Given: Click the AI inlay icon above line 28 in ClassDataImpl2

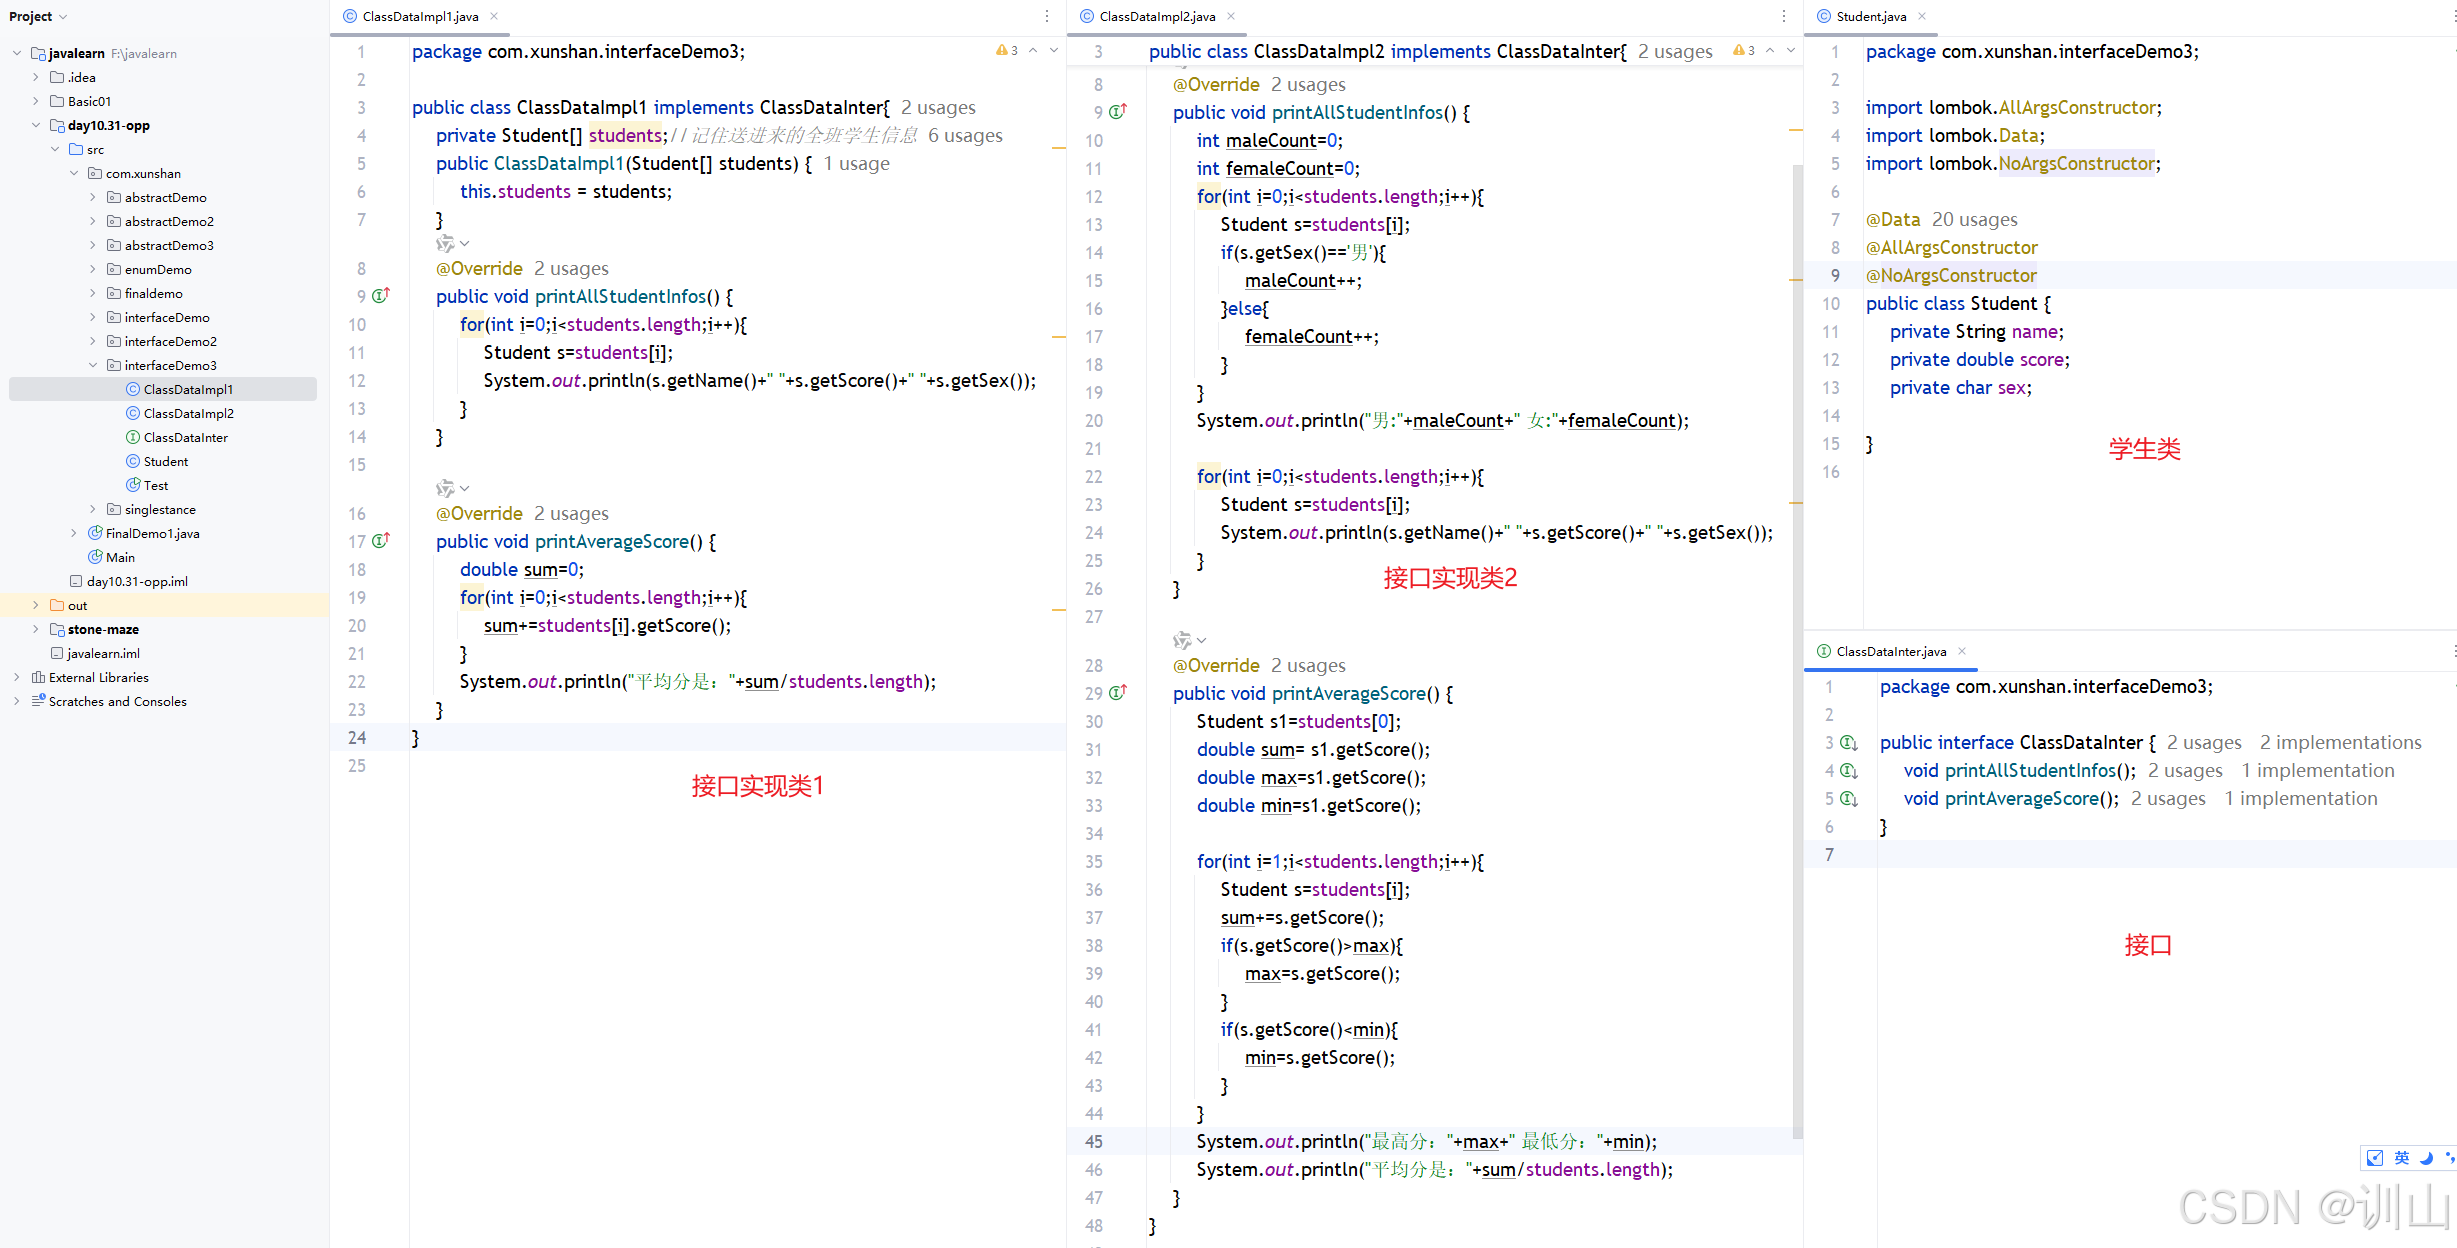Looking at the screenshot, I should 1182,640.
